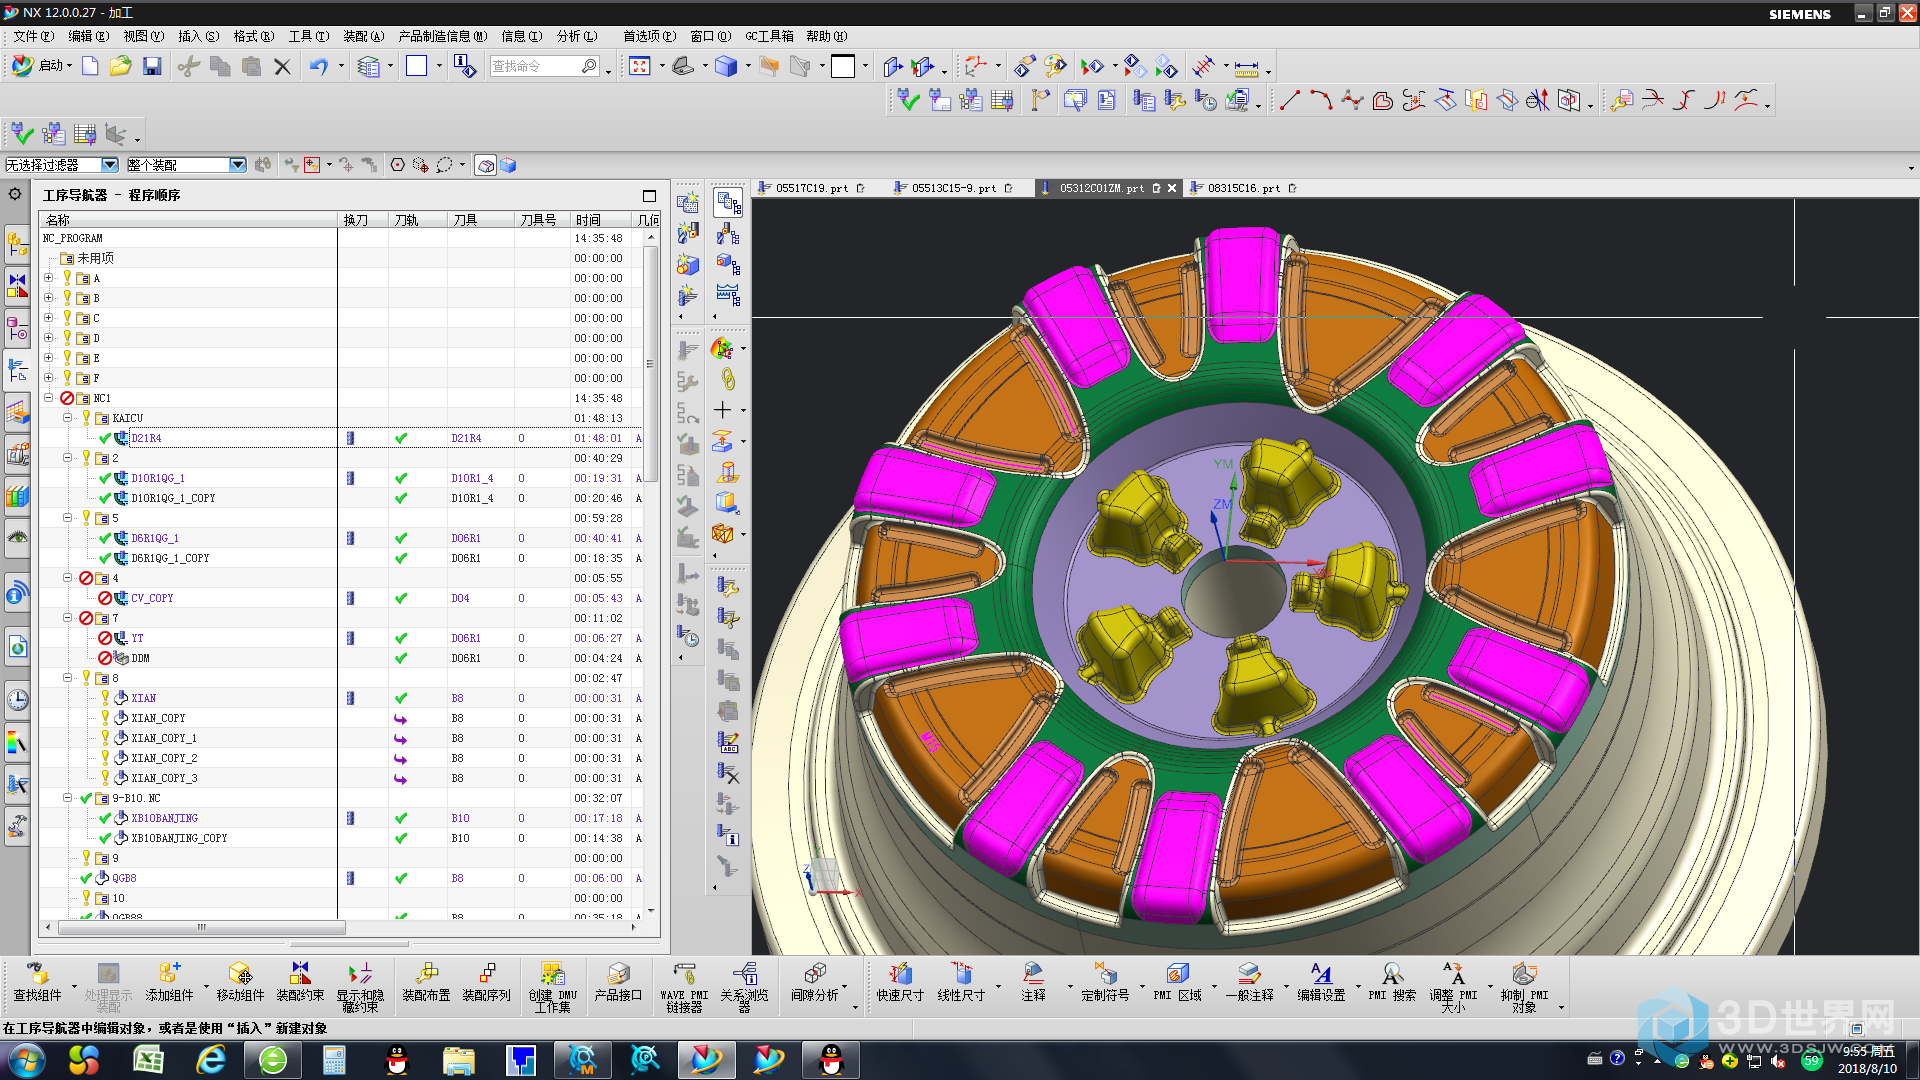Open Excel from the Windows taskbar
The image size is (1920, 1080).
pos(149,1060)
